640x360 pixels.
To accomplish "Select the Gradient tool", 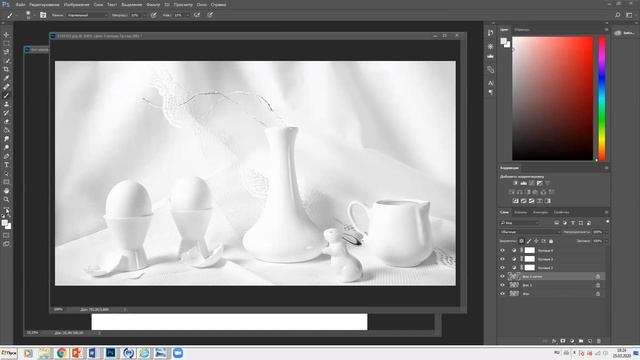I will (6, 130).
